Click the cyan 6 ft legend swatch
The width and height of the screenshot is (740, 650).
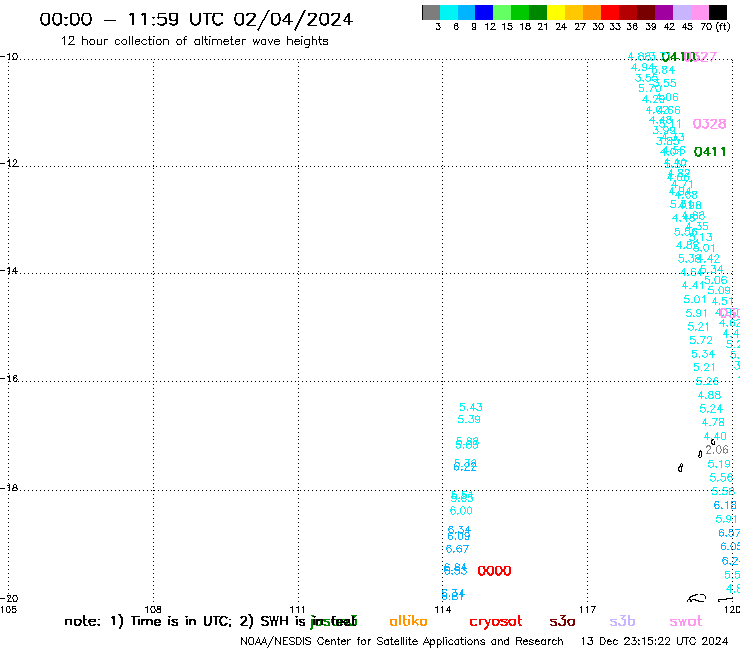click(x=449, y=12)
